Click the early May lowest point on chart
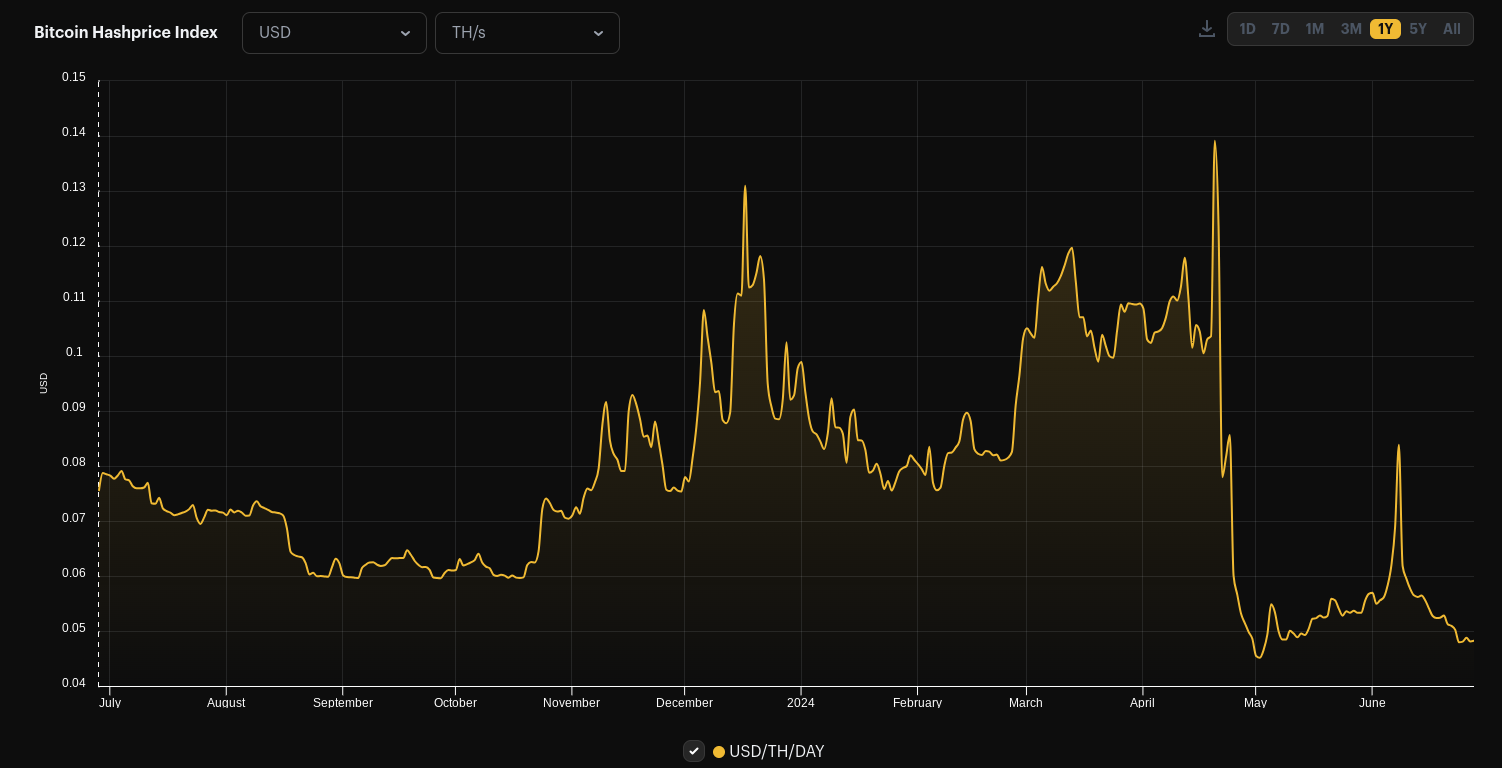 pos(1258,657)
